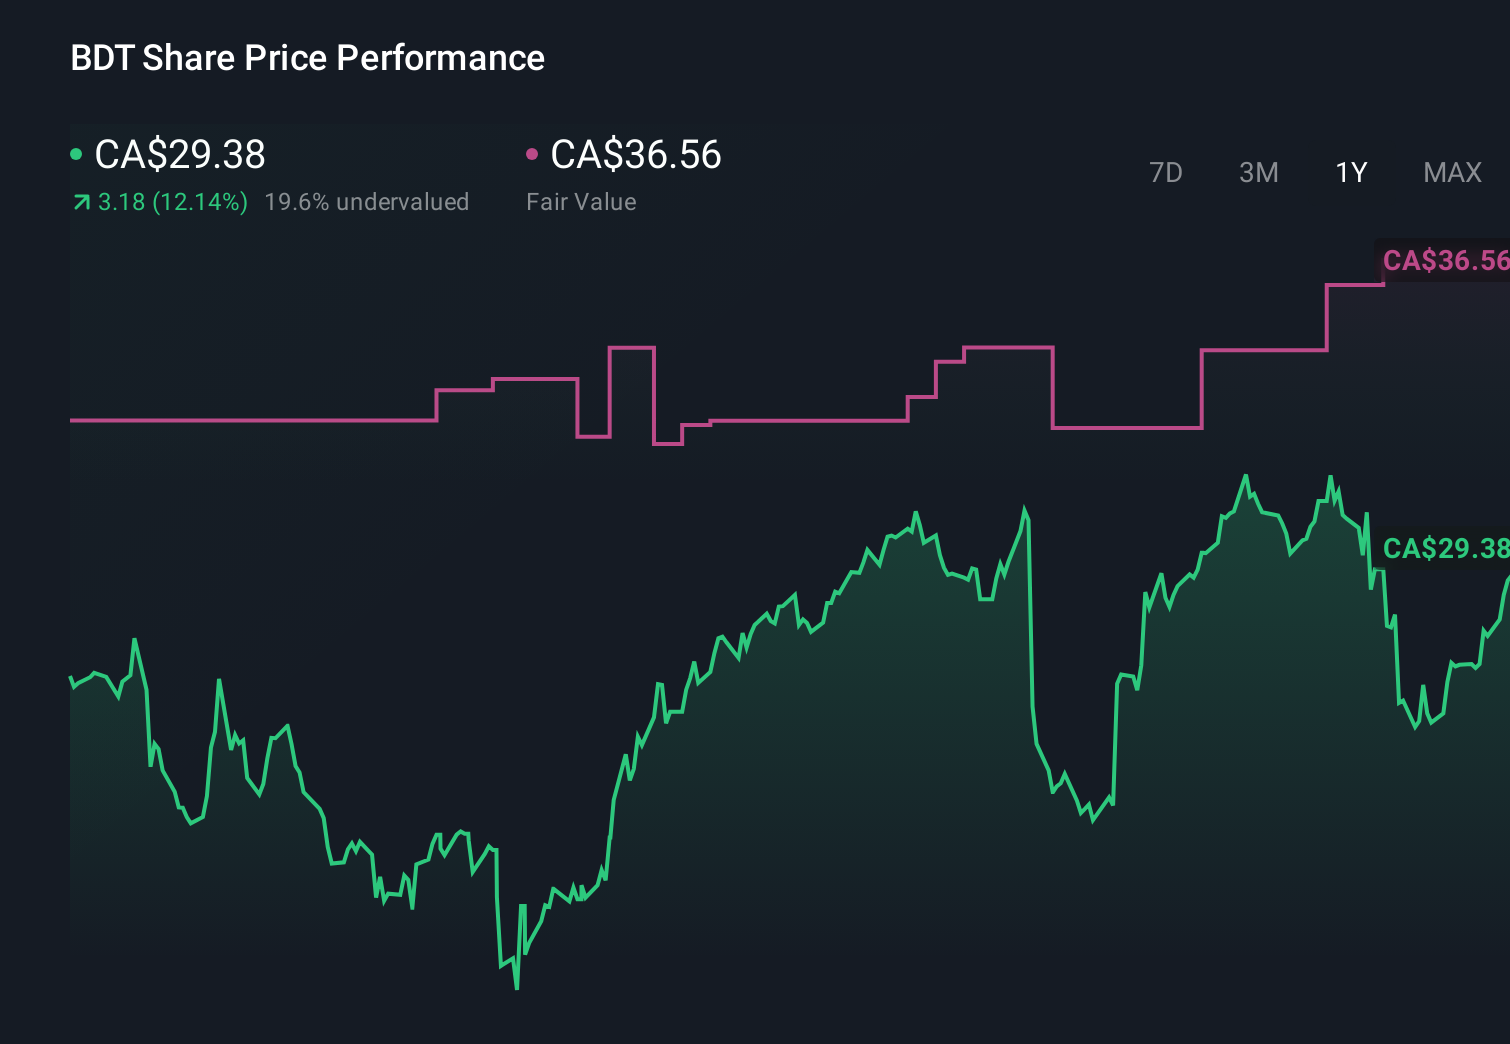The width and height of the screenshot is (1510, 1044).
Task: Expand the MAX historical range
Action: coord(1452,172)
